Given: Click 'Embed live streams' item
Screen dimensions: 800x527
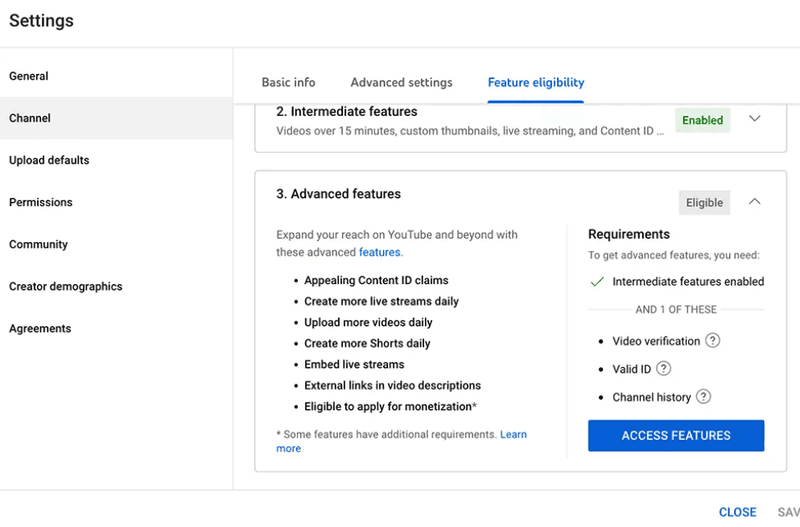Looking at the screenshot, I should pos(354,364).
